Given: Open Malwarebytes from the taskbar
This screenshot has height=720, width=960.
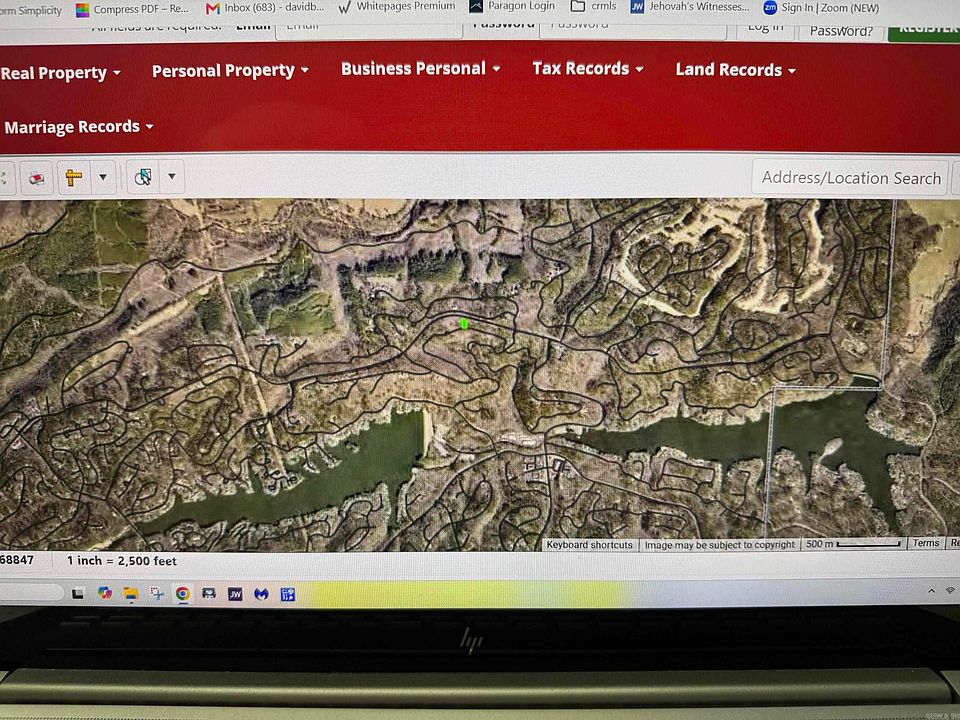Looking at the screenshot, I should 261,594.
